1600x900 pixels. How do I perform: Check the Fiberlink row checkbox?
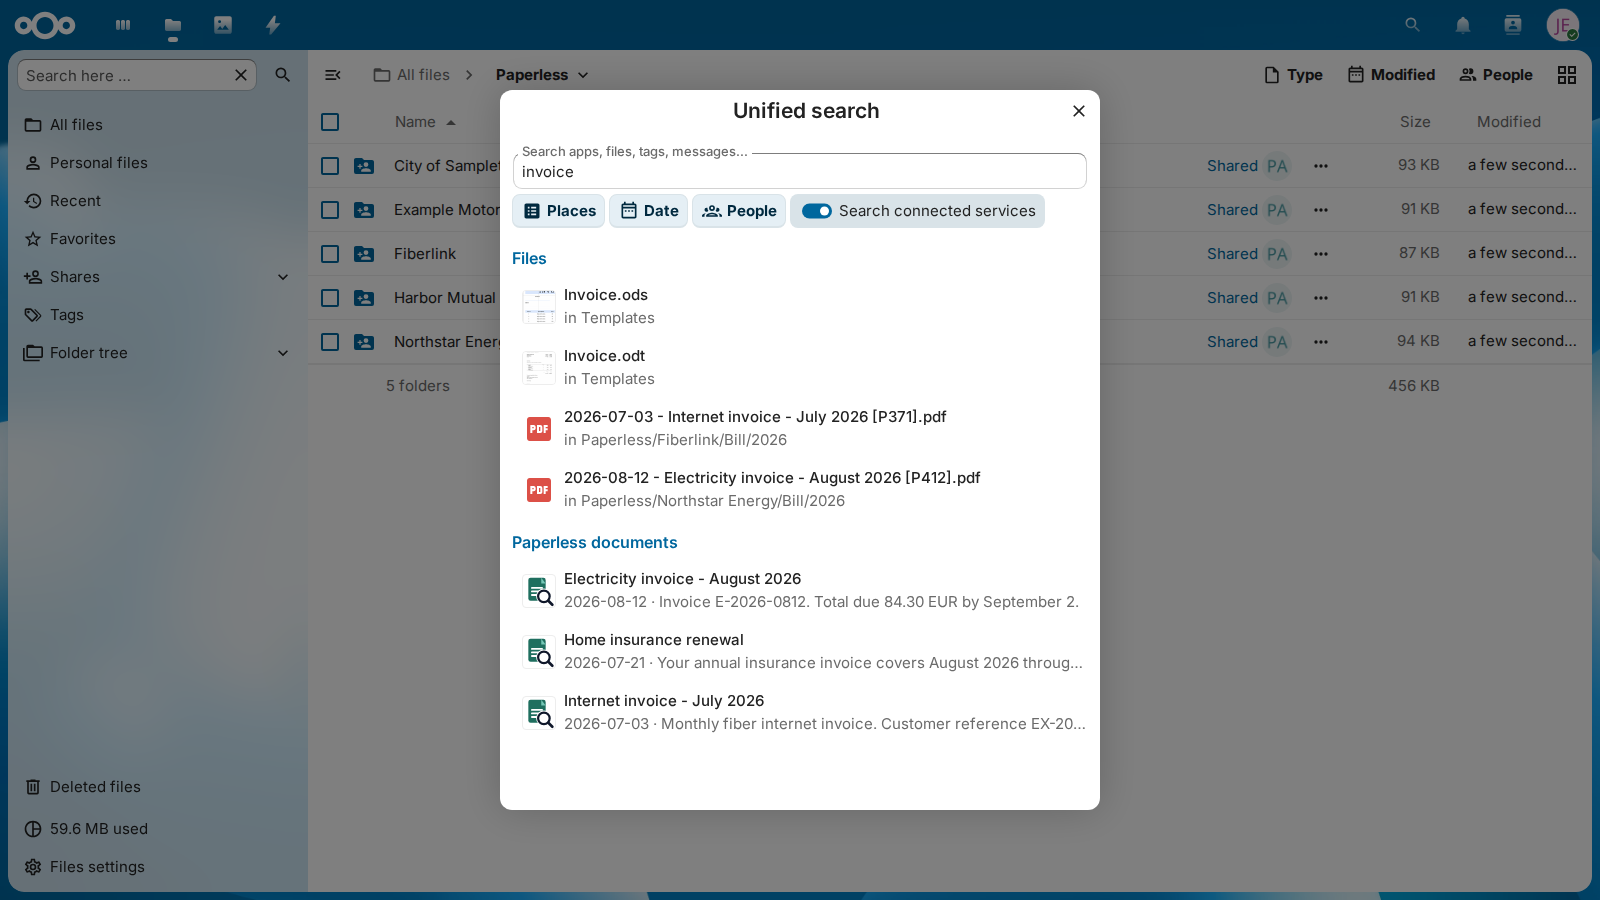click(x=330, y=254)
